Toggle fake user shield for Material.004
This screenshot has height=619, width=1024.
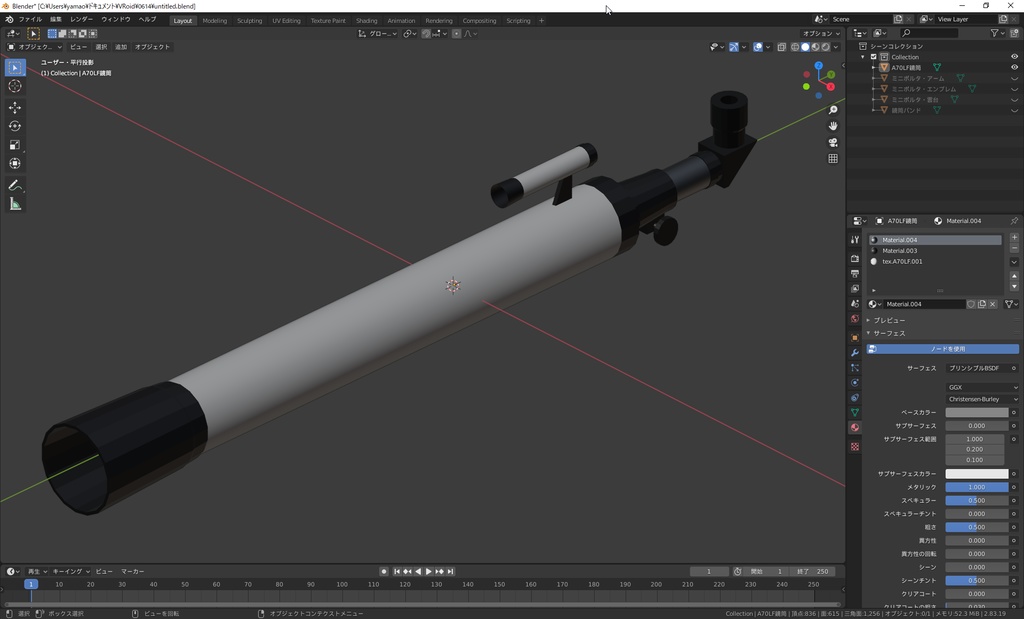[971, 304]
